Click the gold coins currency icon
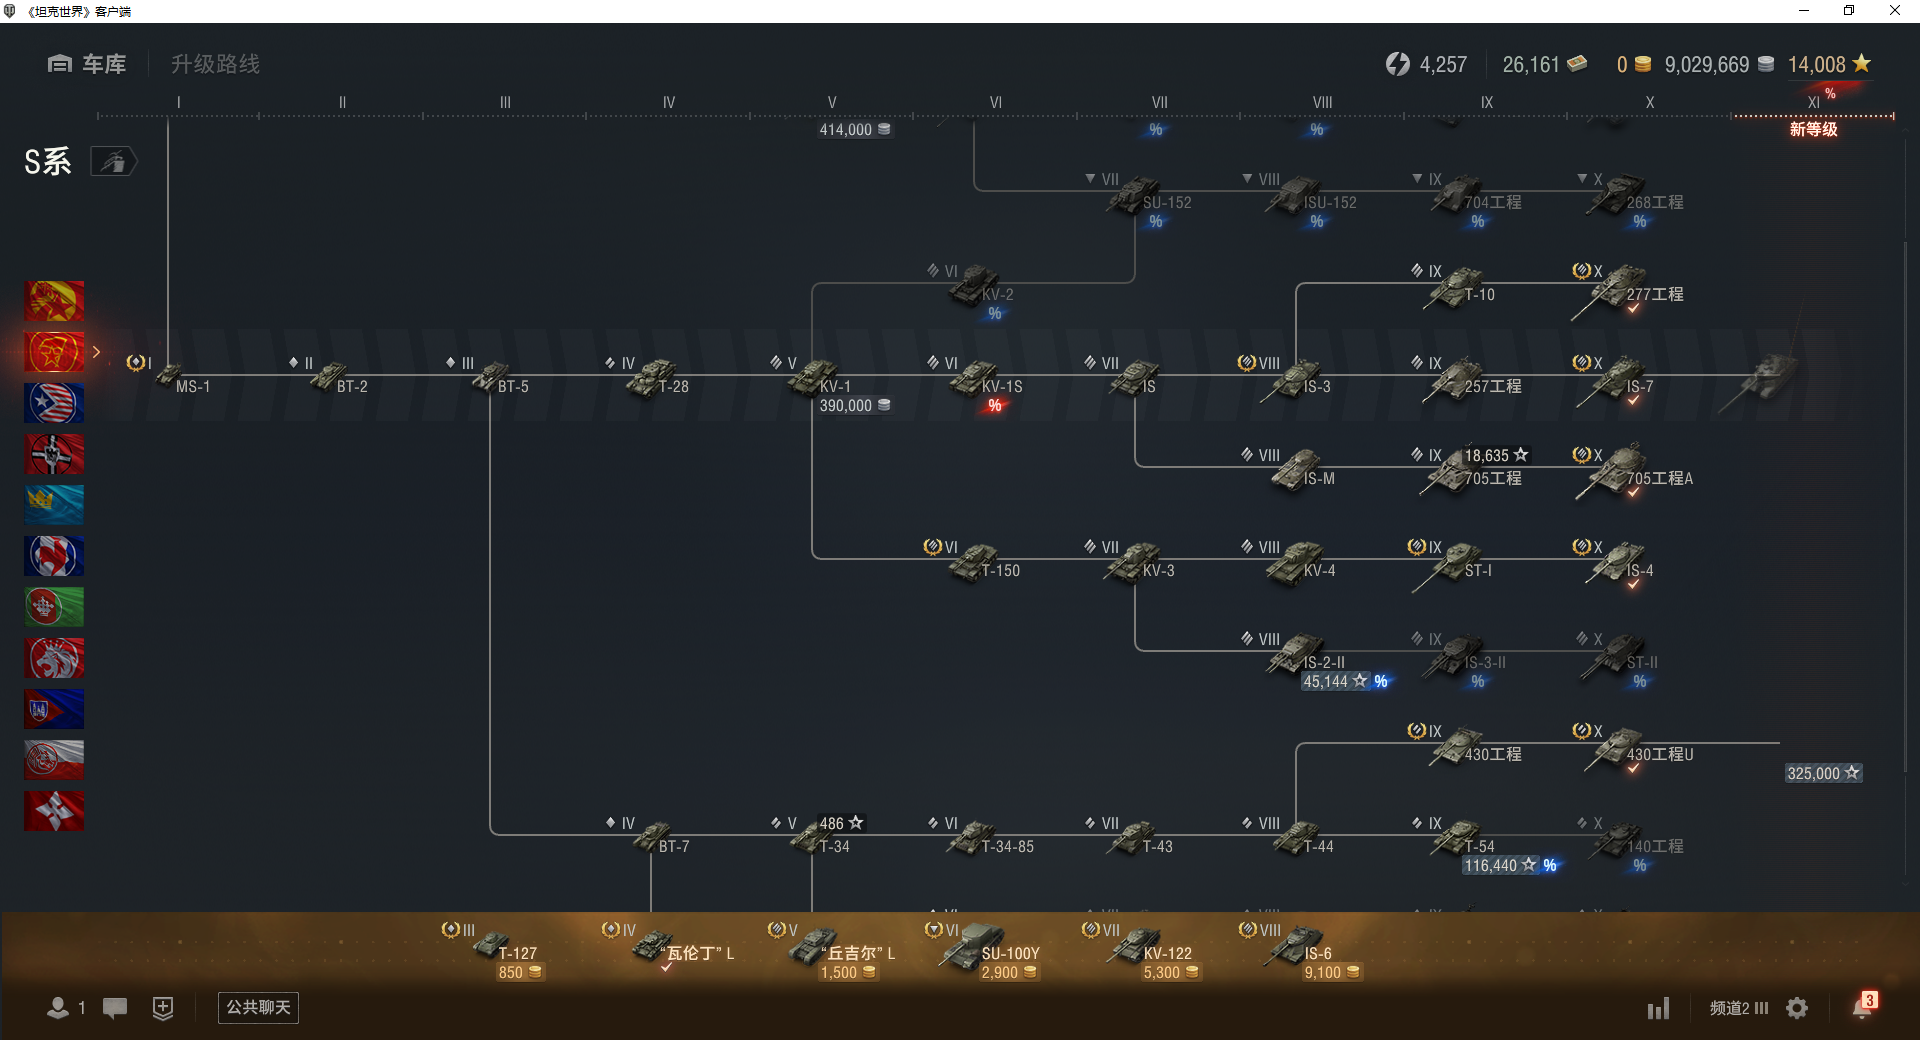The width and height of the screenshot is (1920, 1040). click(x=1643, y=64)
